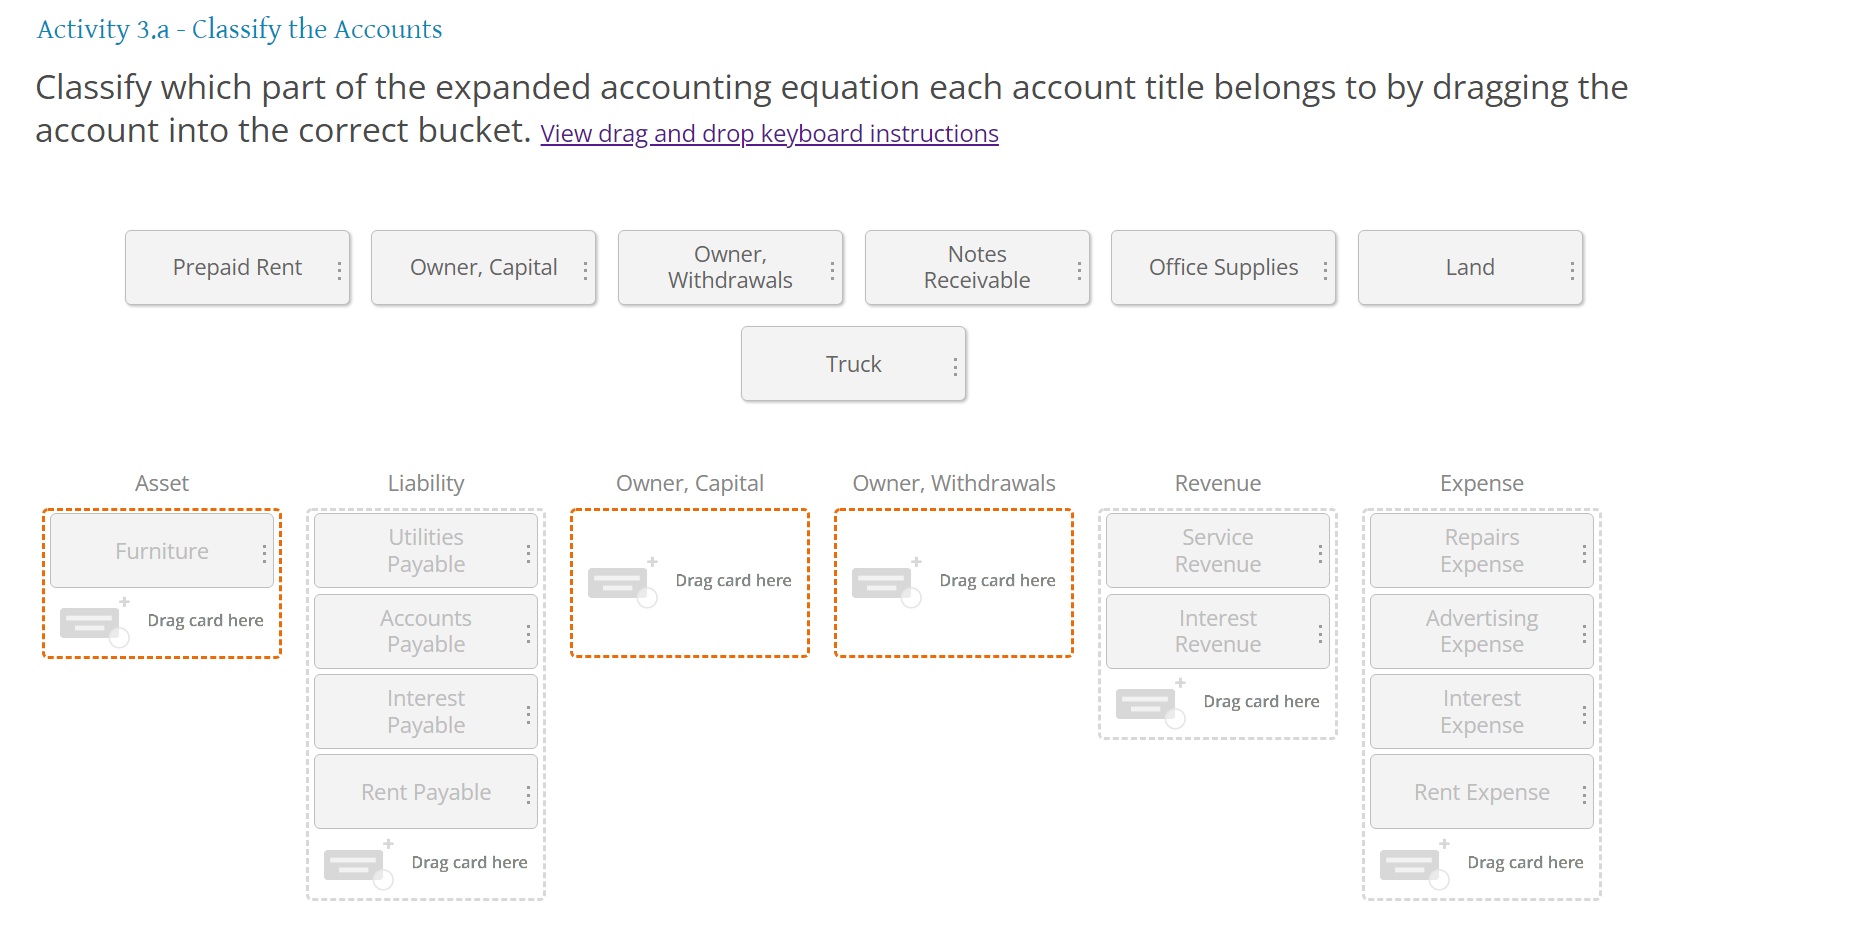Click the Accounts Payable card's drag handle
Screen dimensions: 1860x933
(528, 634)
